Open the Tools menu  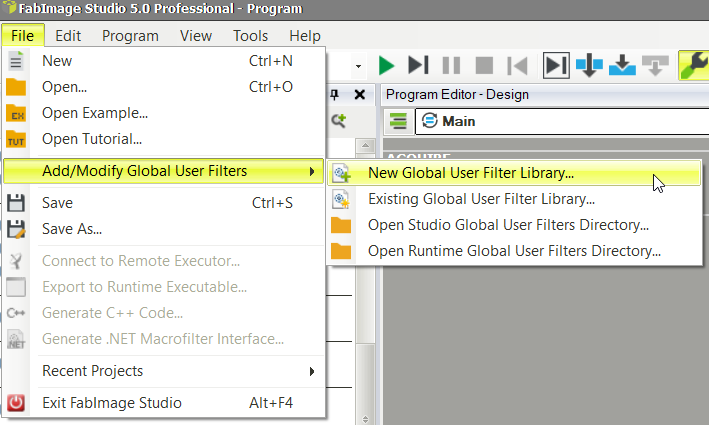(250, 35)
